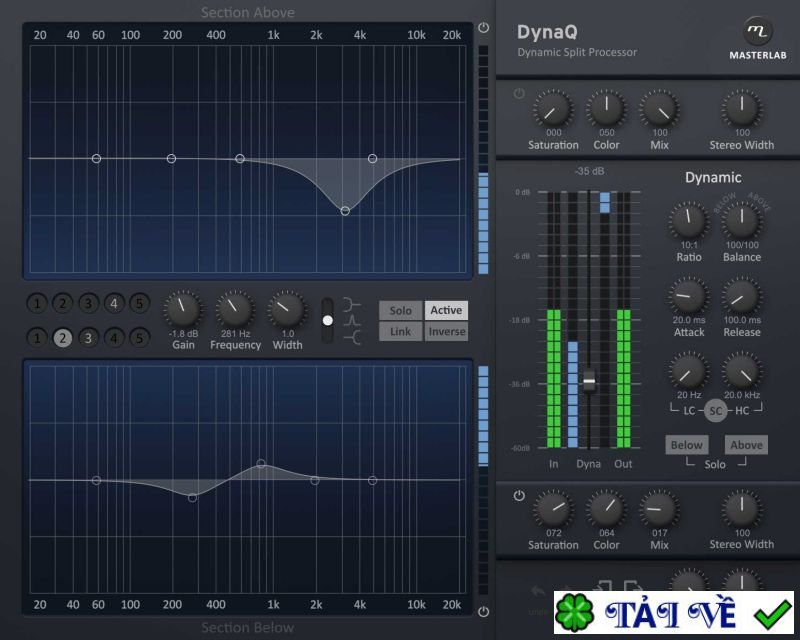Click power icon beside Saturation 072 knob
Viewport: 800px width, 640px height.
(x=519, y=495)
